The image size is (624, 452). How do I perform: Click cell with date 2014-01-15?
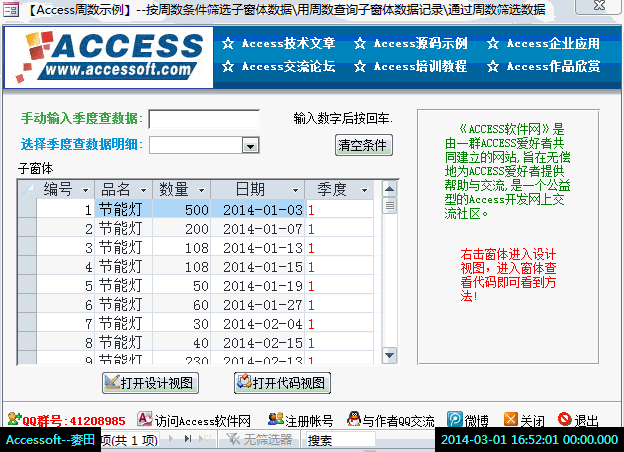click(x=258, y=266)
